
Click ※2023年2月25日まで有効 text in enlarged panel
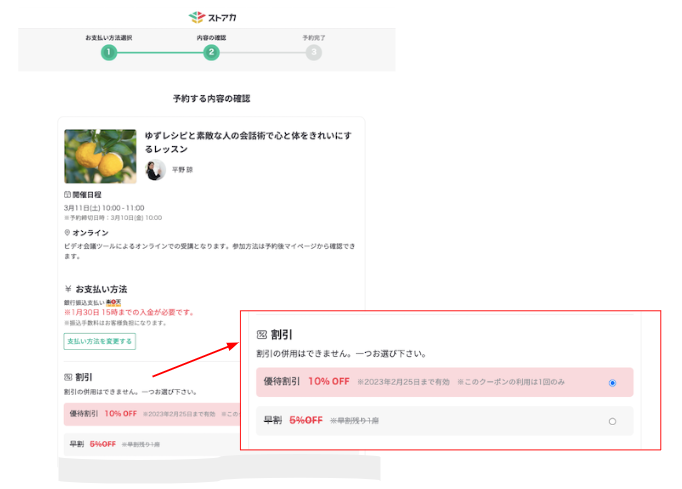pos(403,382)
